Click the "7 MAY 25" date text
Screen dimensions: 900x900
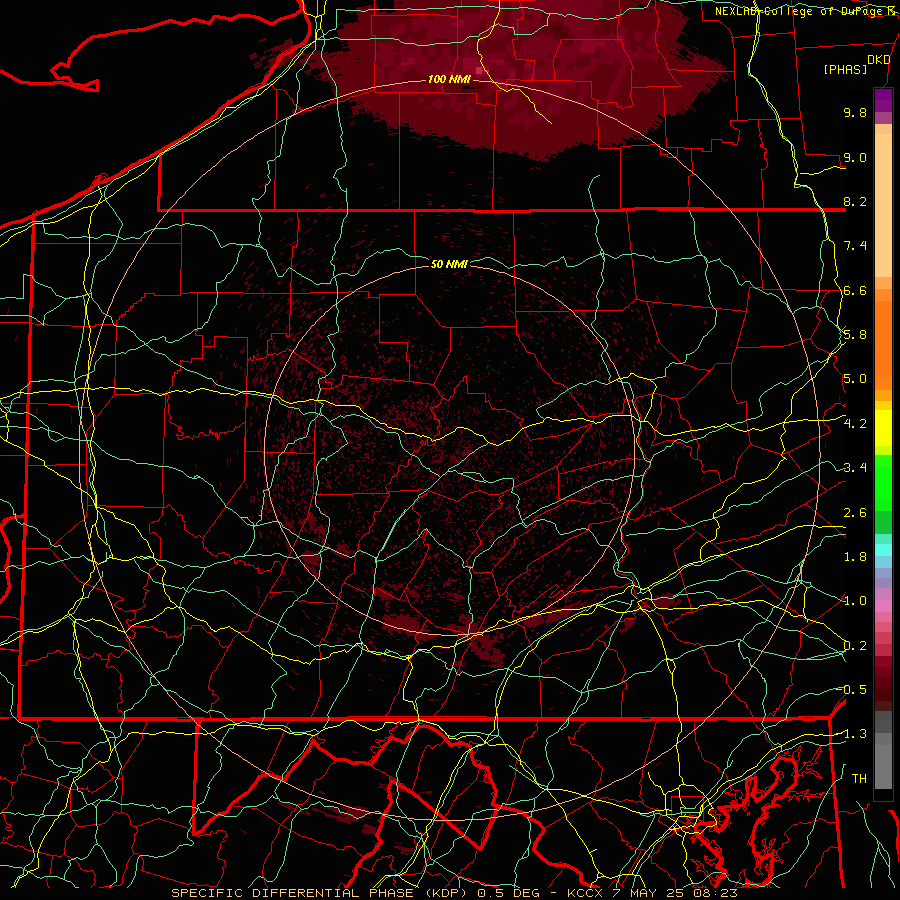[x=647, y=893]
